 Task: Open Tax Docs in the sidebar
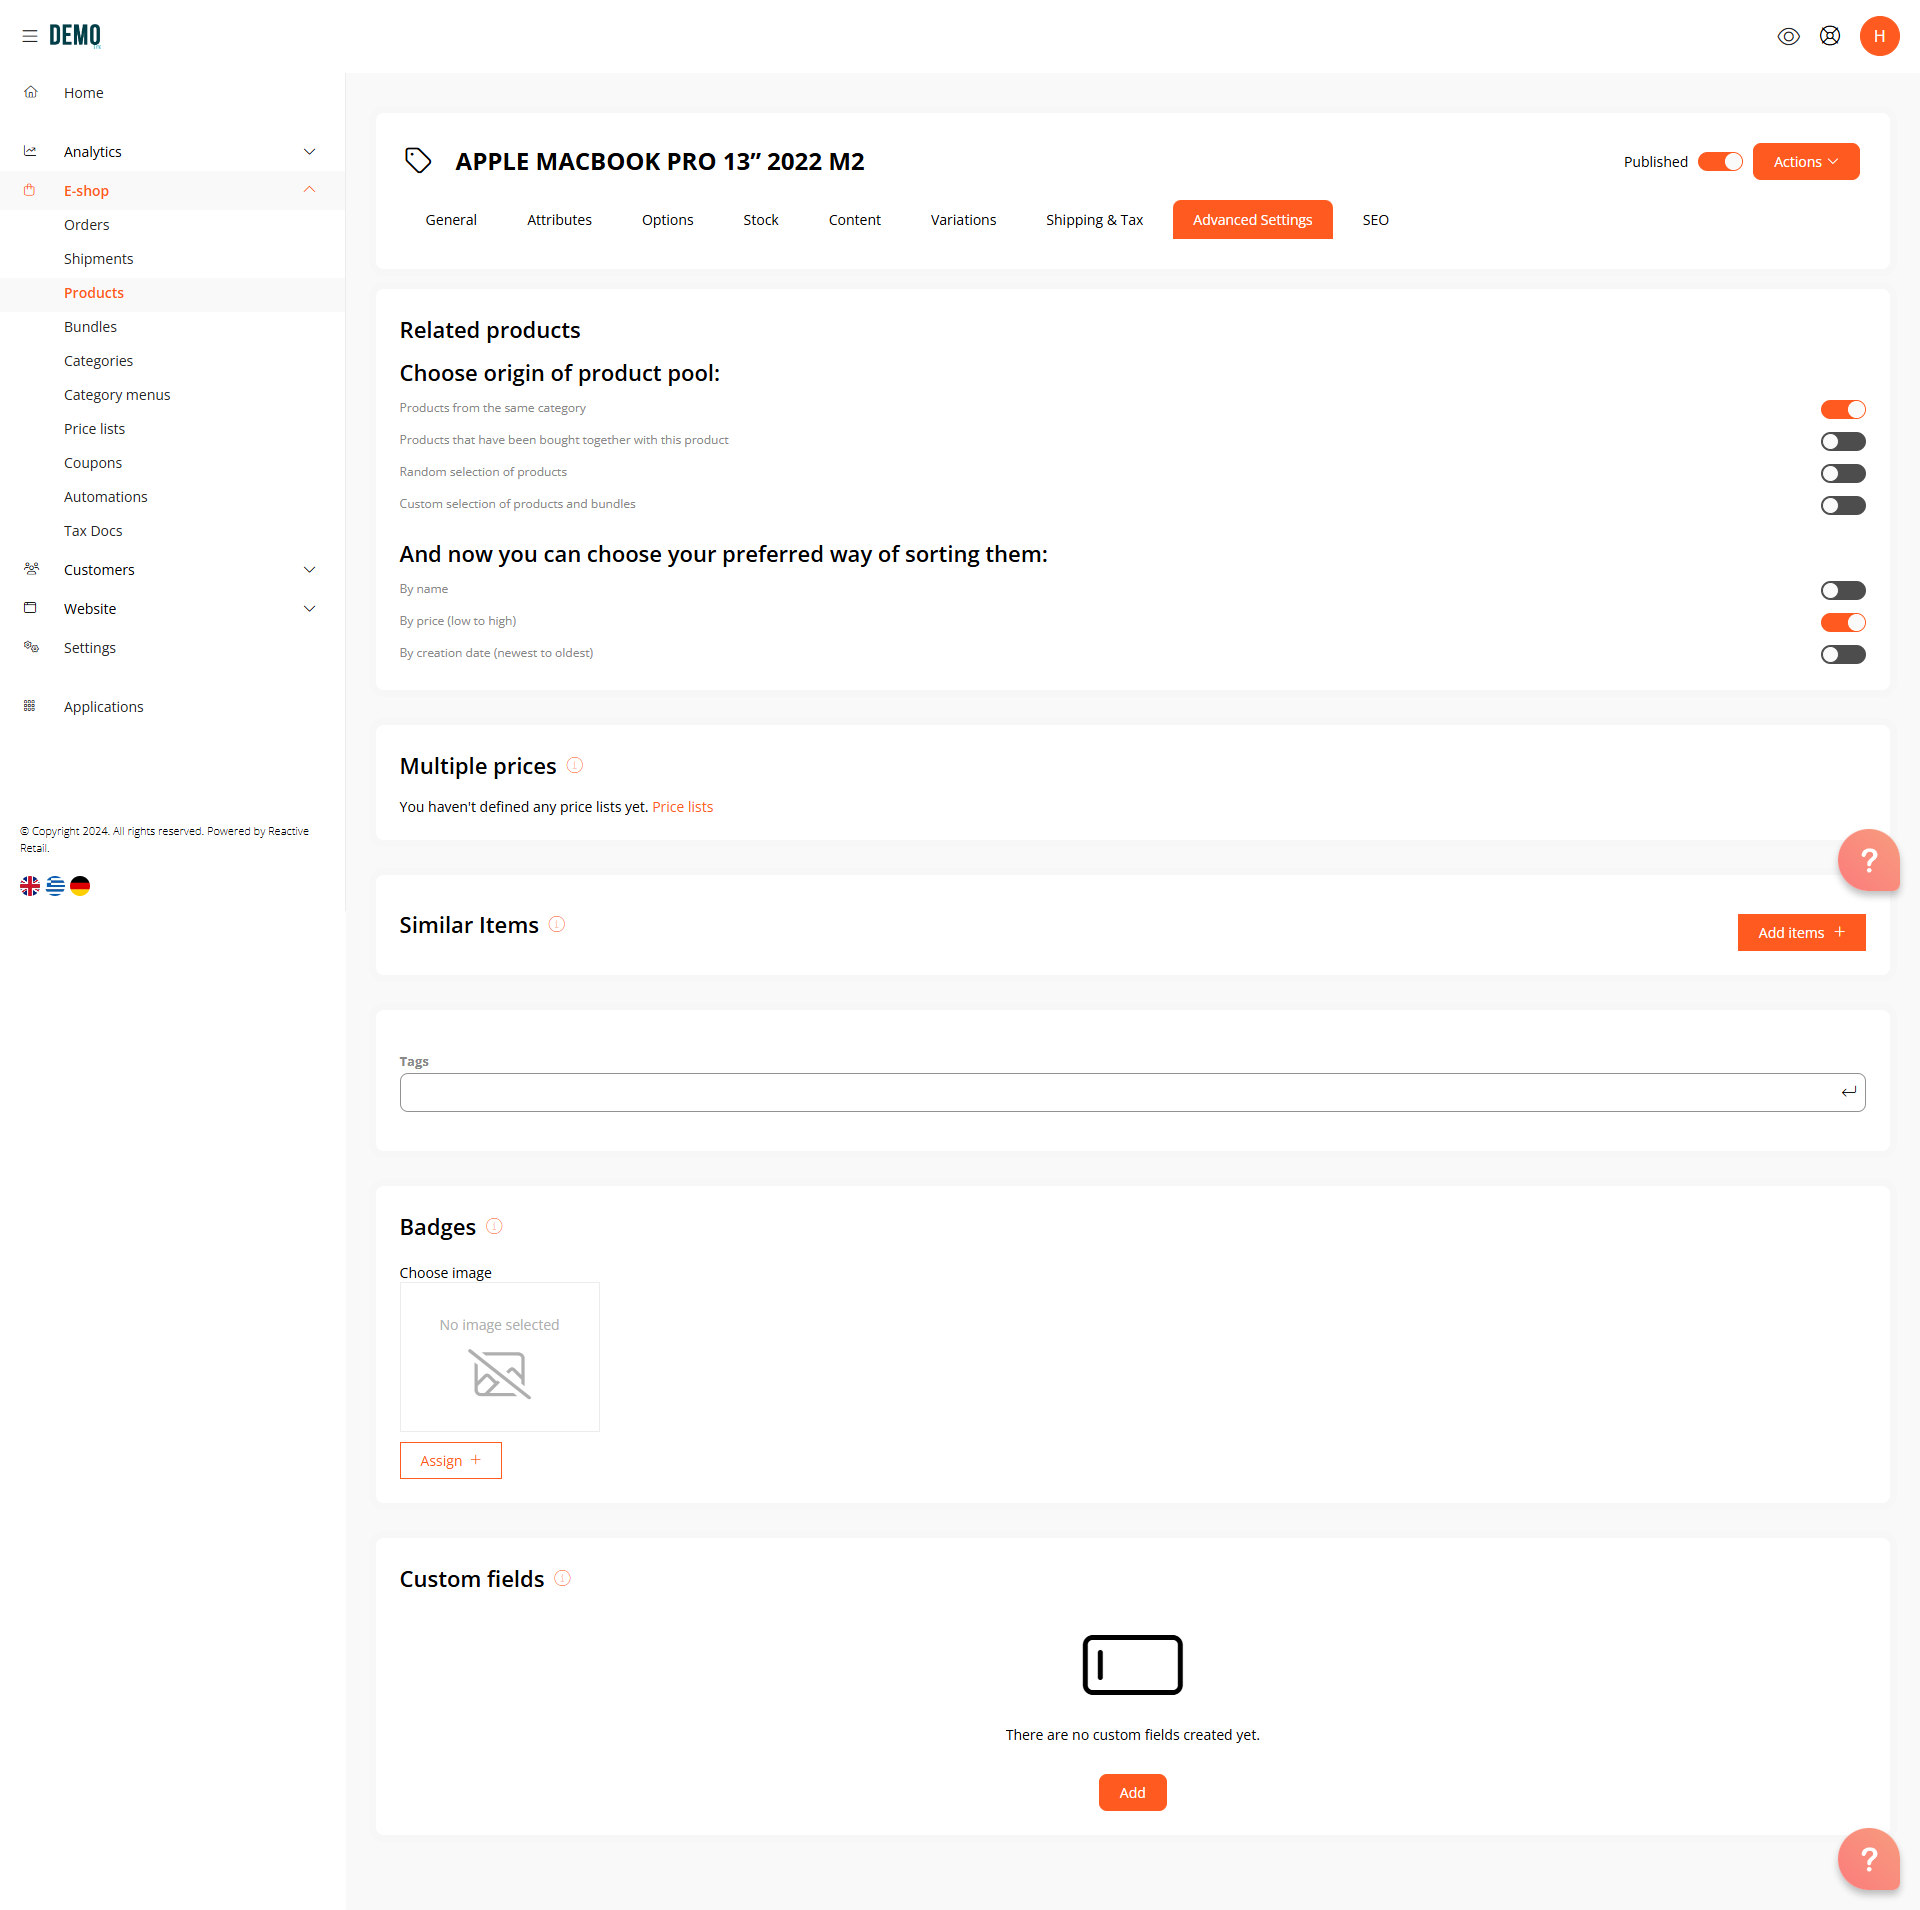[94, 531]
